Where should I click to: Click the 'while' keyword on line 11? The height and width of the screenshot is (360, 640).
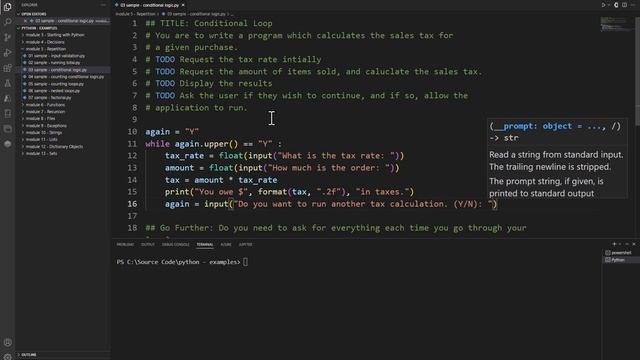pyautogui.click(x=158, y=144)
